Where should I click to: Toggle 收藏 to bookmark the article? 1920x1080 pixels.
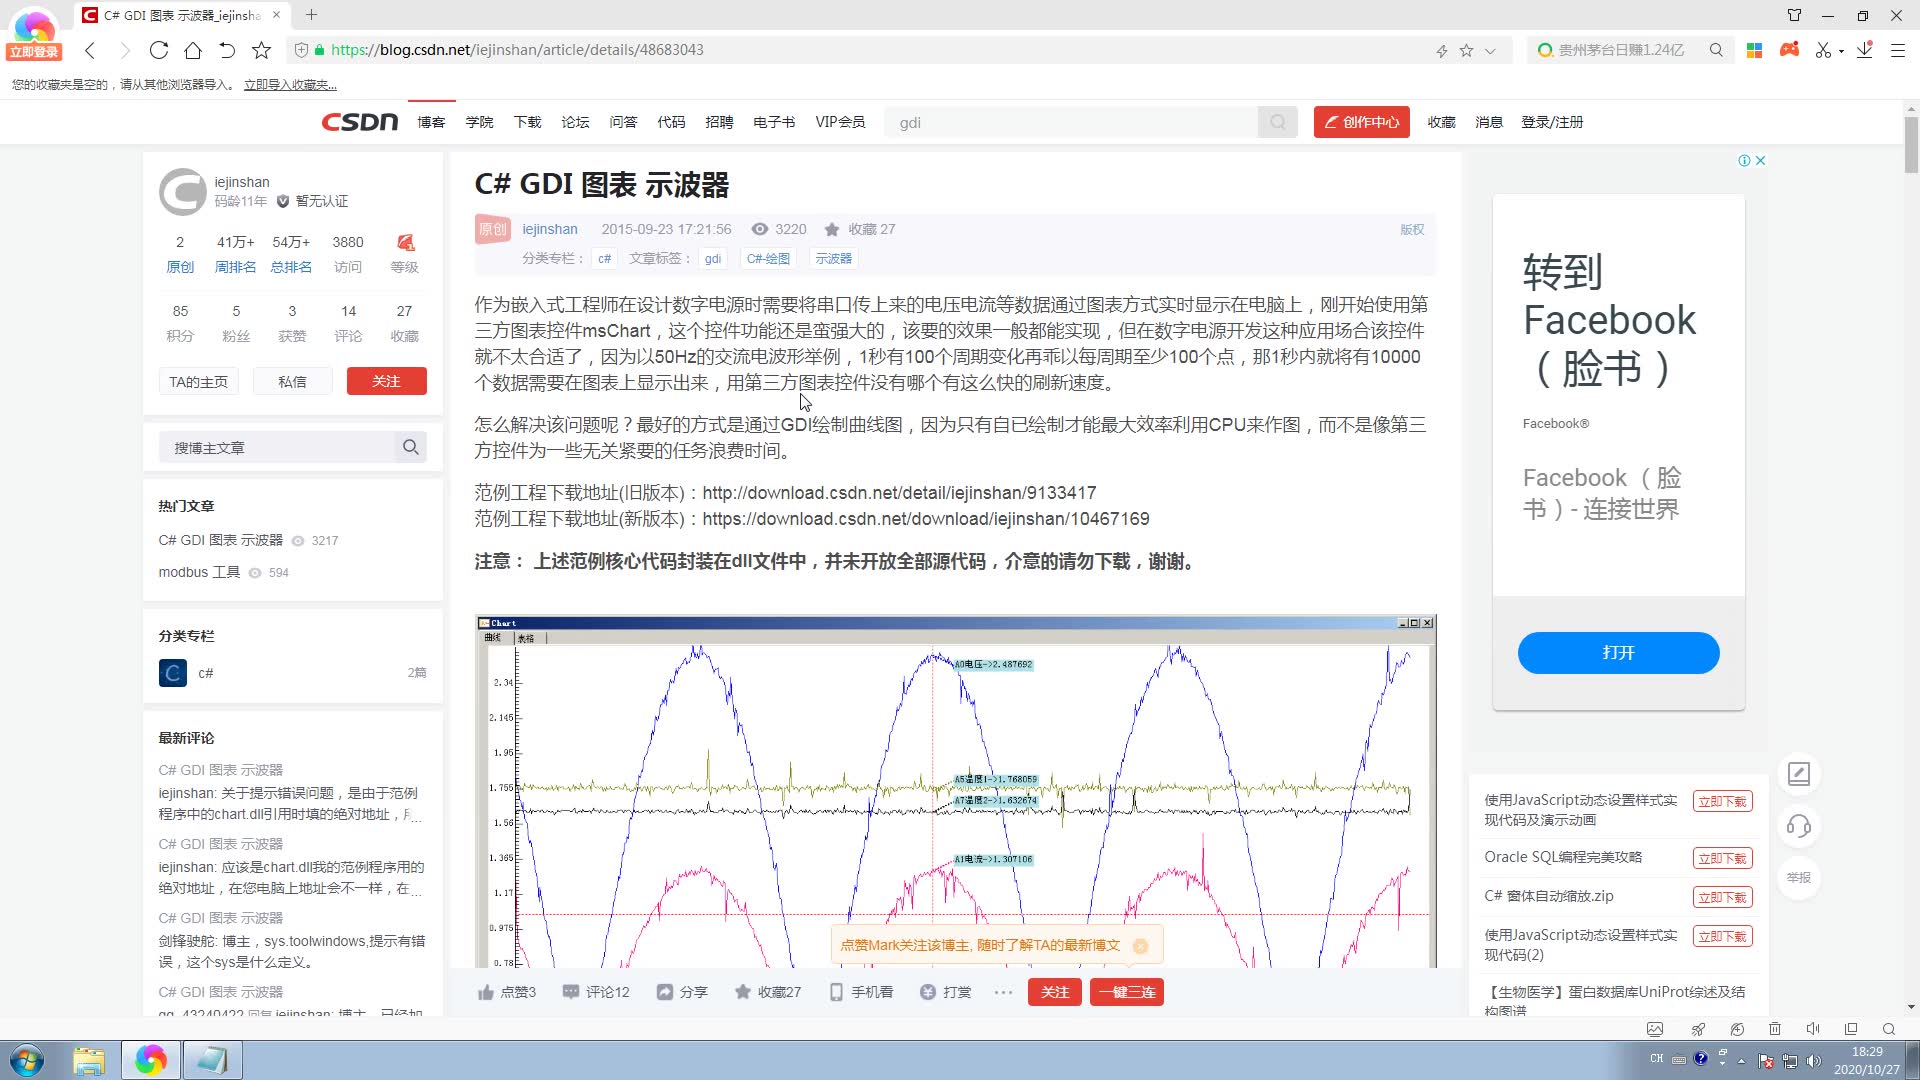(742, 991)
